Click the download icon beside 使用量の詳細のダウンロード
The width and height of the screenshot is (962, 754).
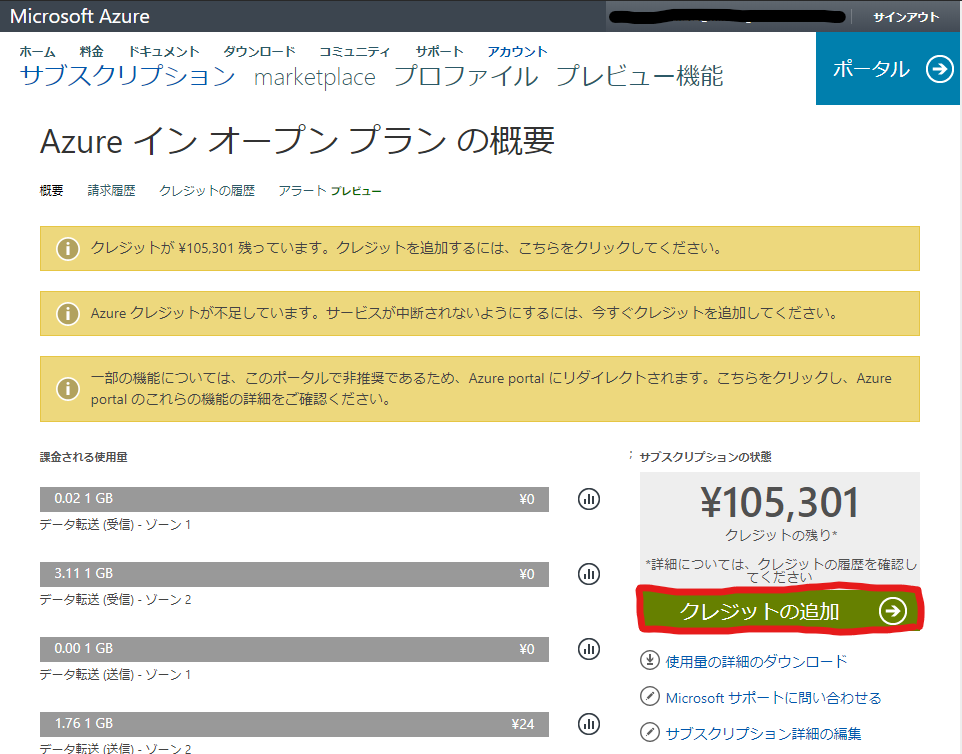click(649, 660)
